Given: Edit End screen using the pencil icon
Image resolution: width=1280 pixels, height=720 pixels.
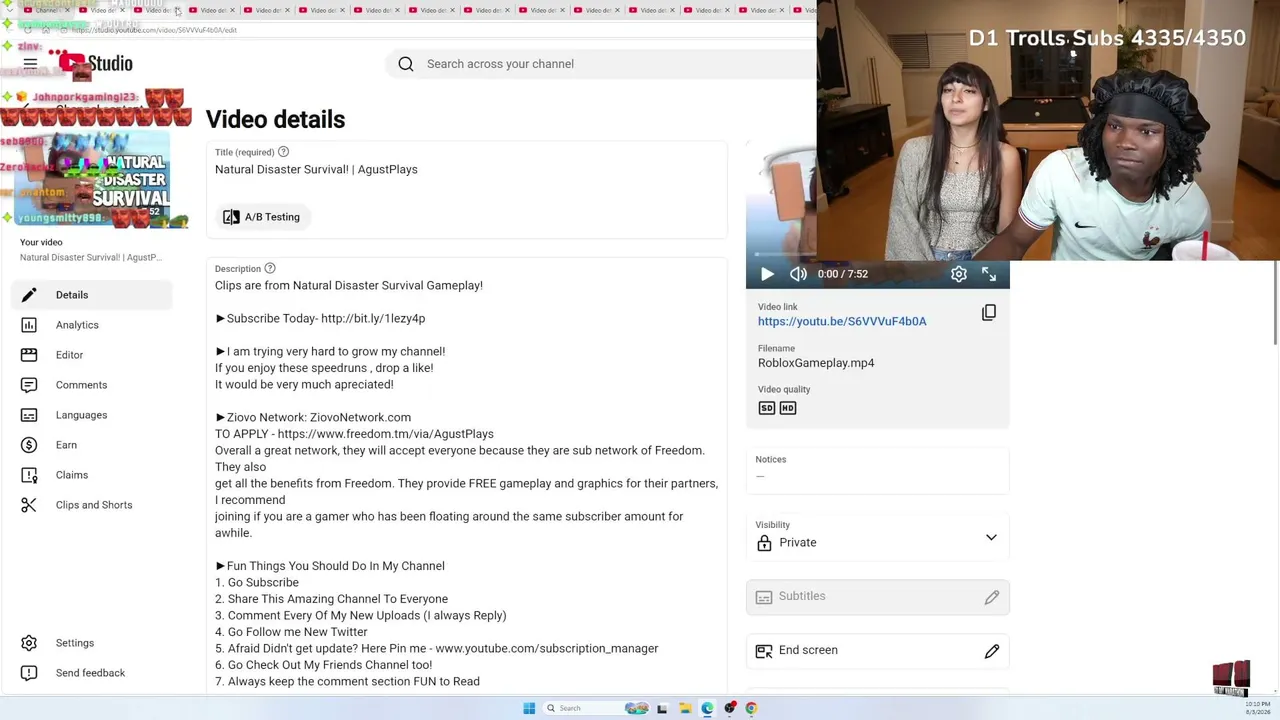Looking at the screenshot, I should 992,652.
